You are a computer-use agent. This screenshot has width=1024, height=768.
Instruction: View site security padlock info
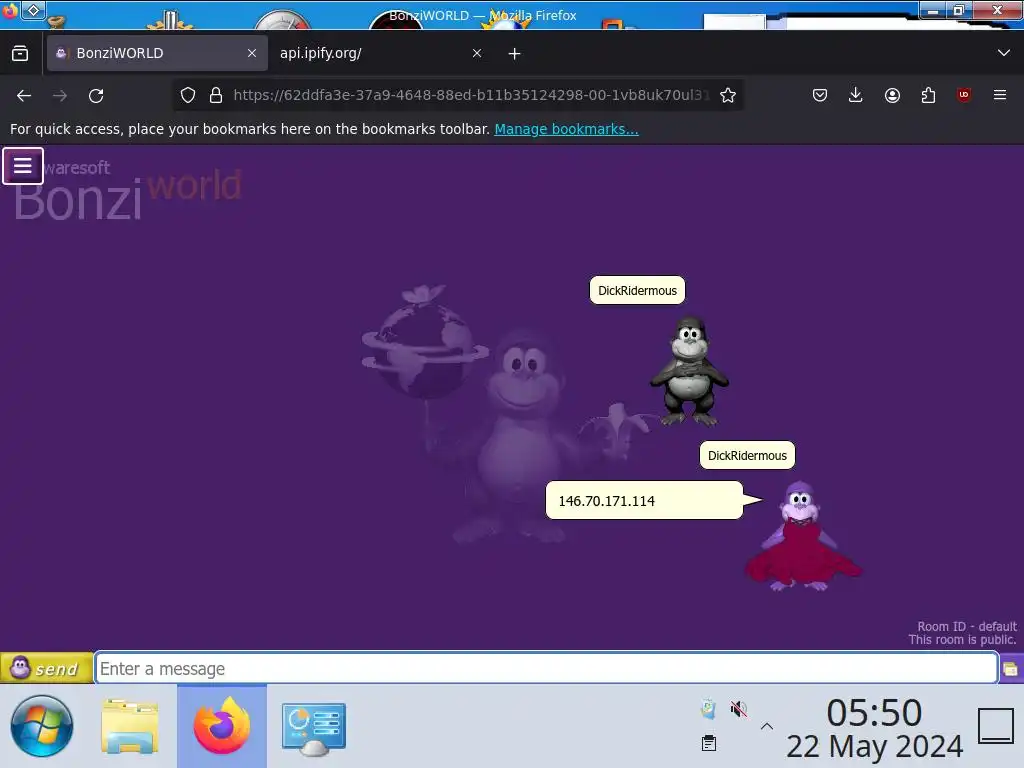click(216, 95)
